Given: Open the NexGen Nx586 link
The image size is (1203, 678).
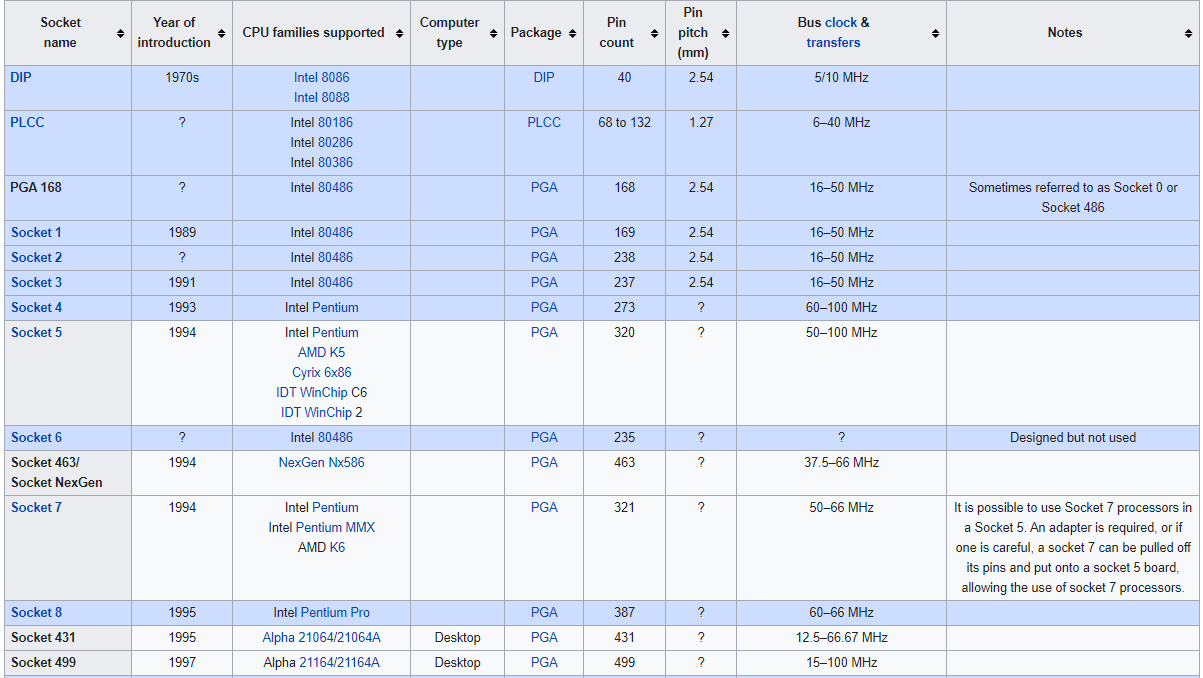Looking at the screenshot, I should [x=322, y=462].
